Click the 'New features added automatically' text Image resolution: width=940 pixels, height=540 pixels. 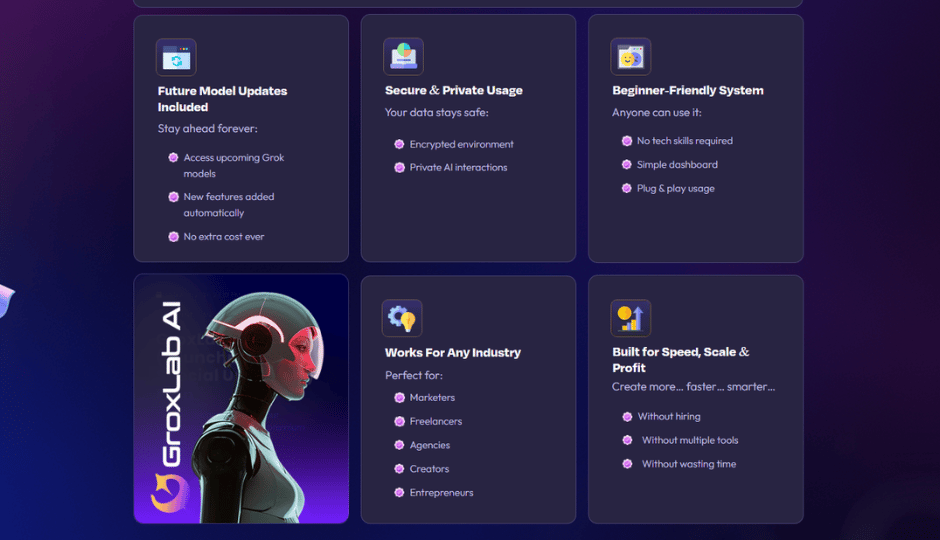(229, 204)
